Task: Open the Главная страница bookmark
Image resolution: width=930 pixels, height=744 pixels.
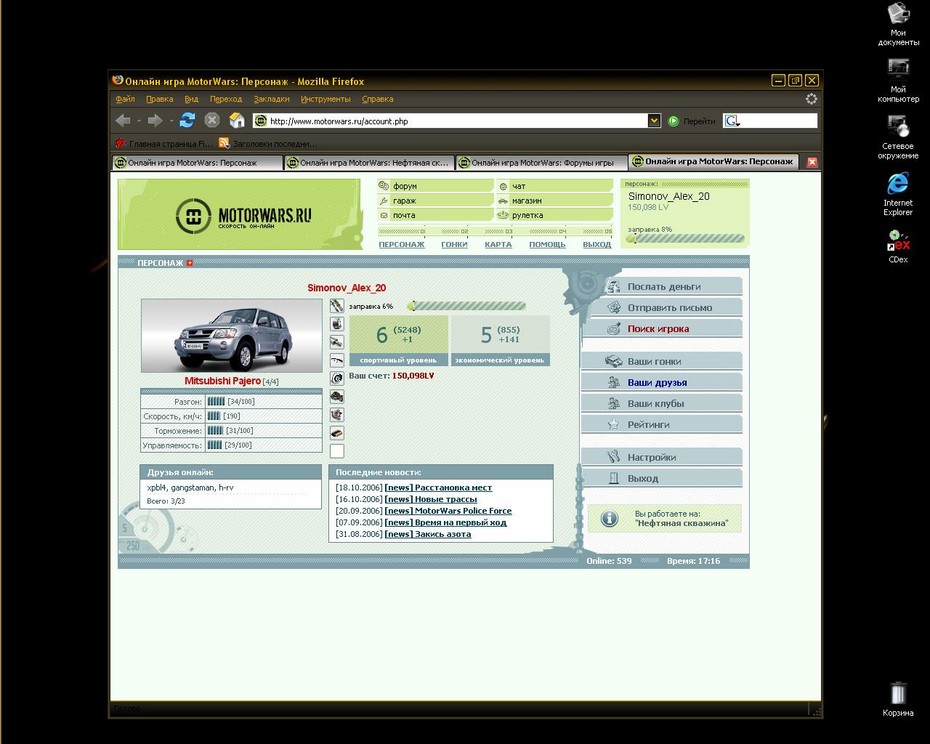Action: (x=164, y=143)
